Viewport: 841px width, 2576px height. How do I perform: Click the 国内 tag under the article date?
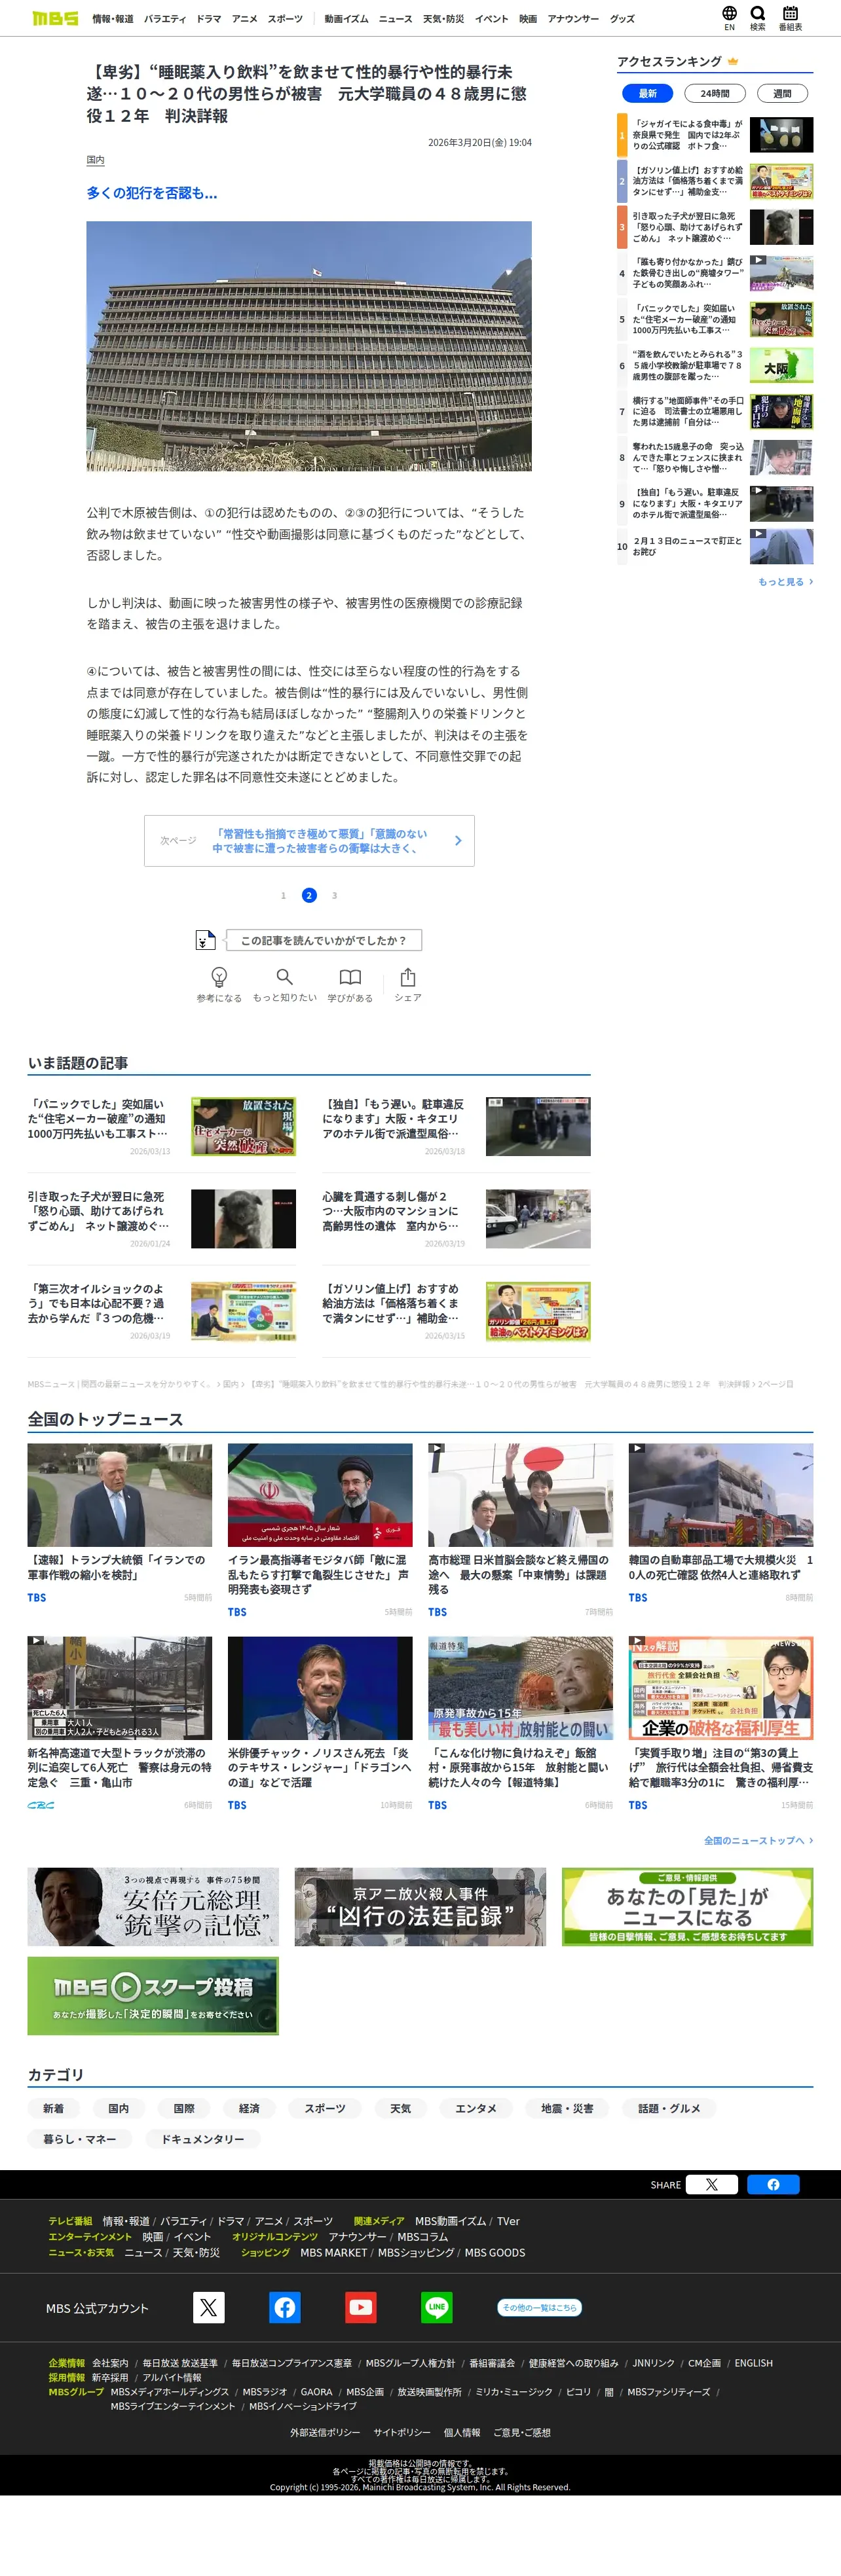(x=95, y=160)
